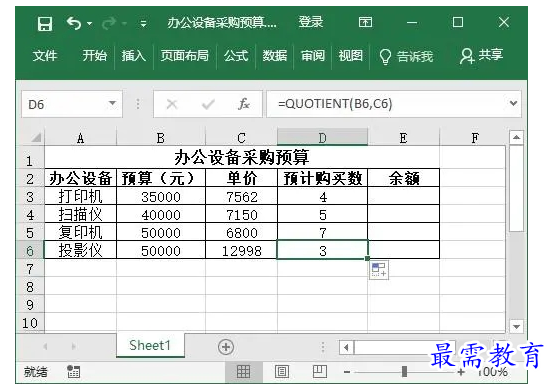552x387 pixels.
Task: Switch to Normal view icon
Action: (243, 371)
